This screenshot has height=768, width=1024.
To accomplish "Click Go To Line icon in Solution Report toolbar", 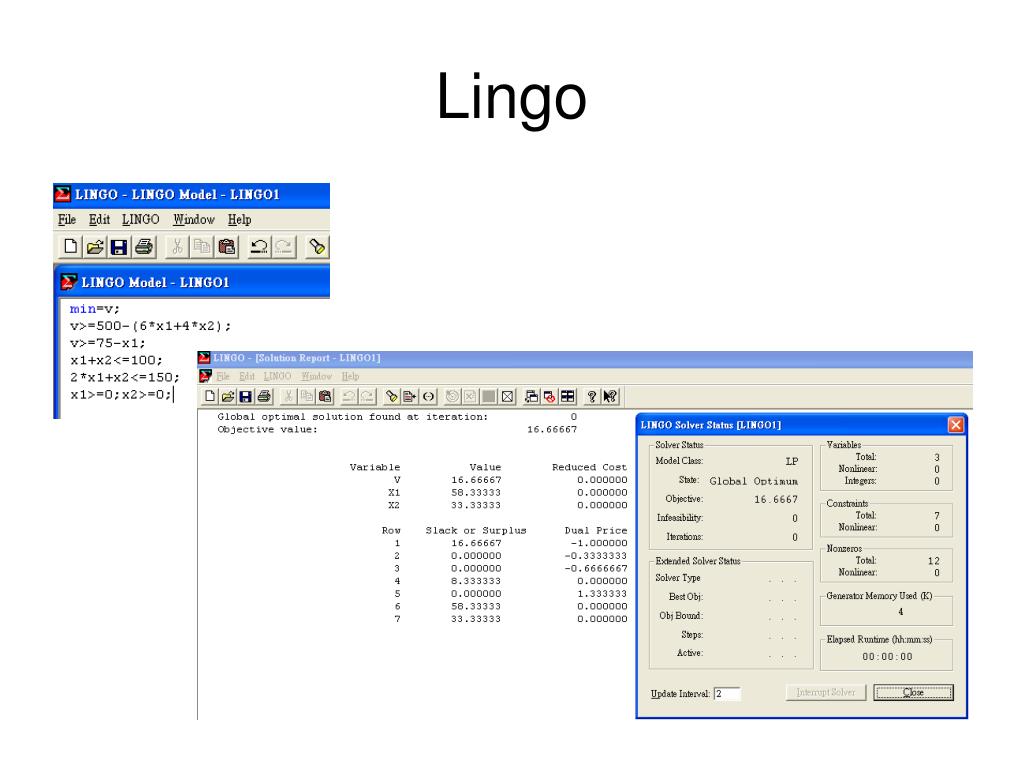I will pyautogui.click(x=409, y=396).
